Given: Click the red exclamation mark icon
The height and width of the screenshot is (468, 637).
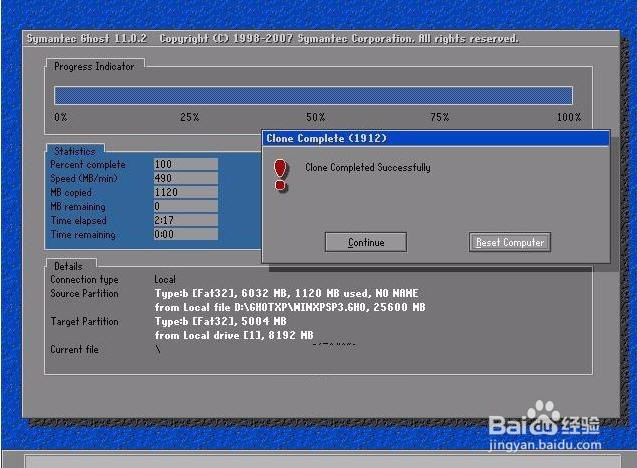Looking at the screenshot, I should [280, 175].
